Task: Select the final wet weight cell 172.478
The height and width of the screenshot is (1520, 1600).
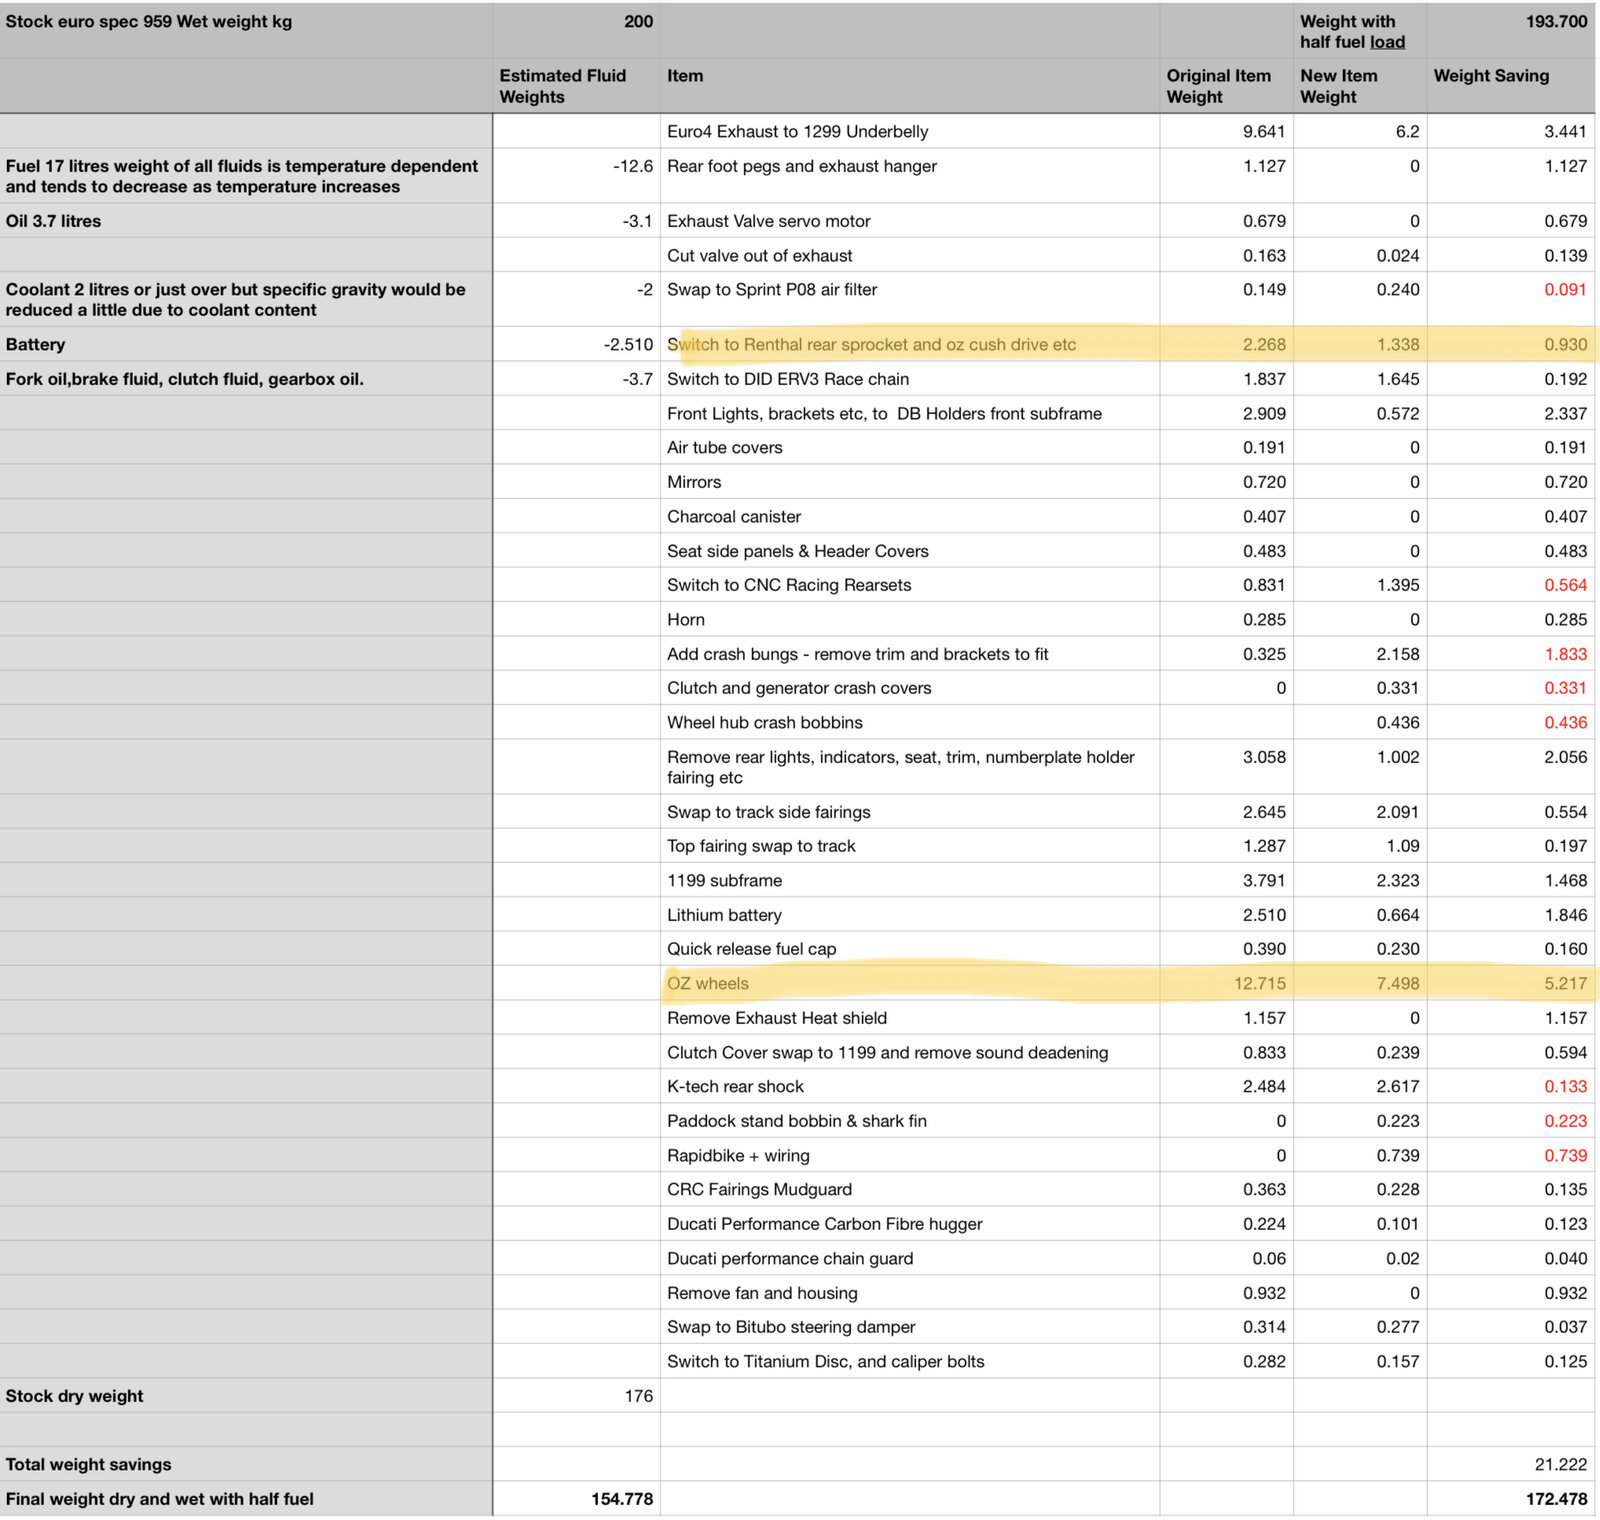Action: tap(1510, 1499)
